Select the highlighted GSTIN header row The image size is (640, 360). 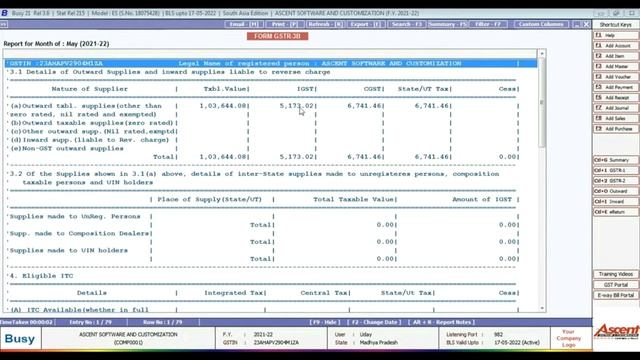pos(271,64)
